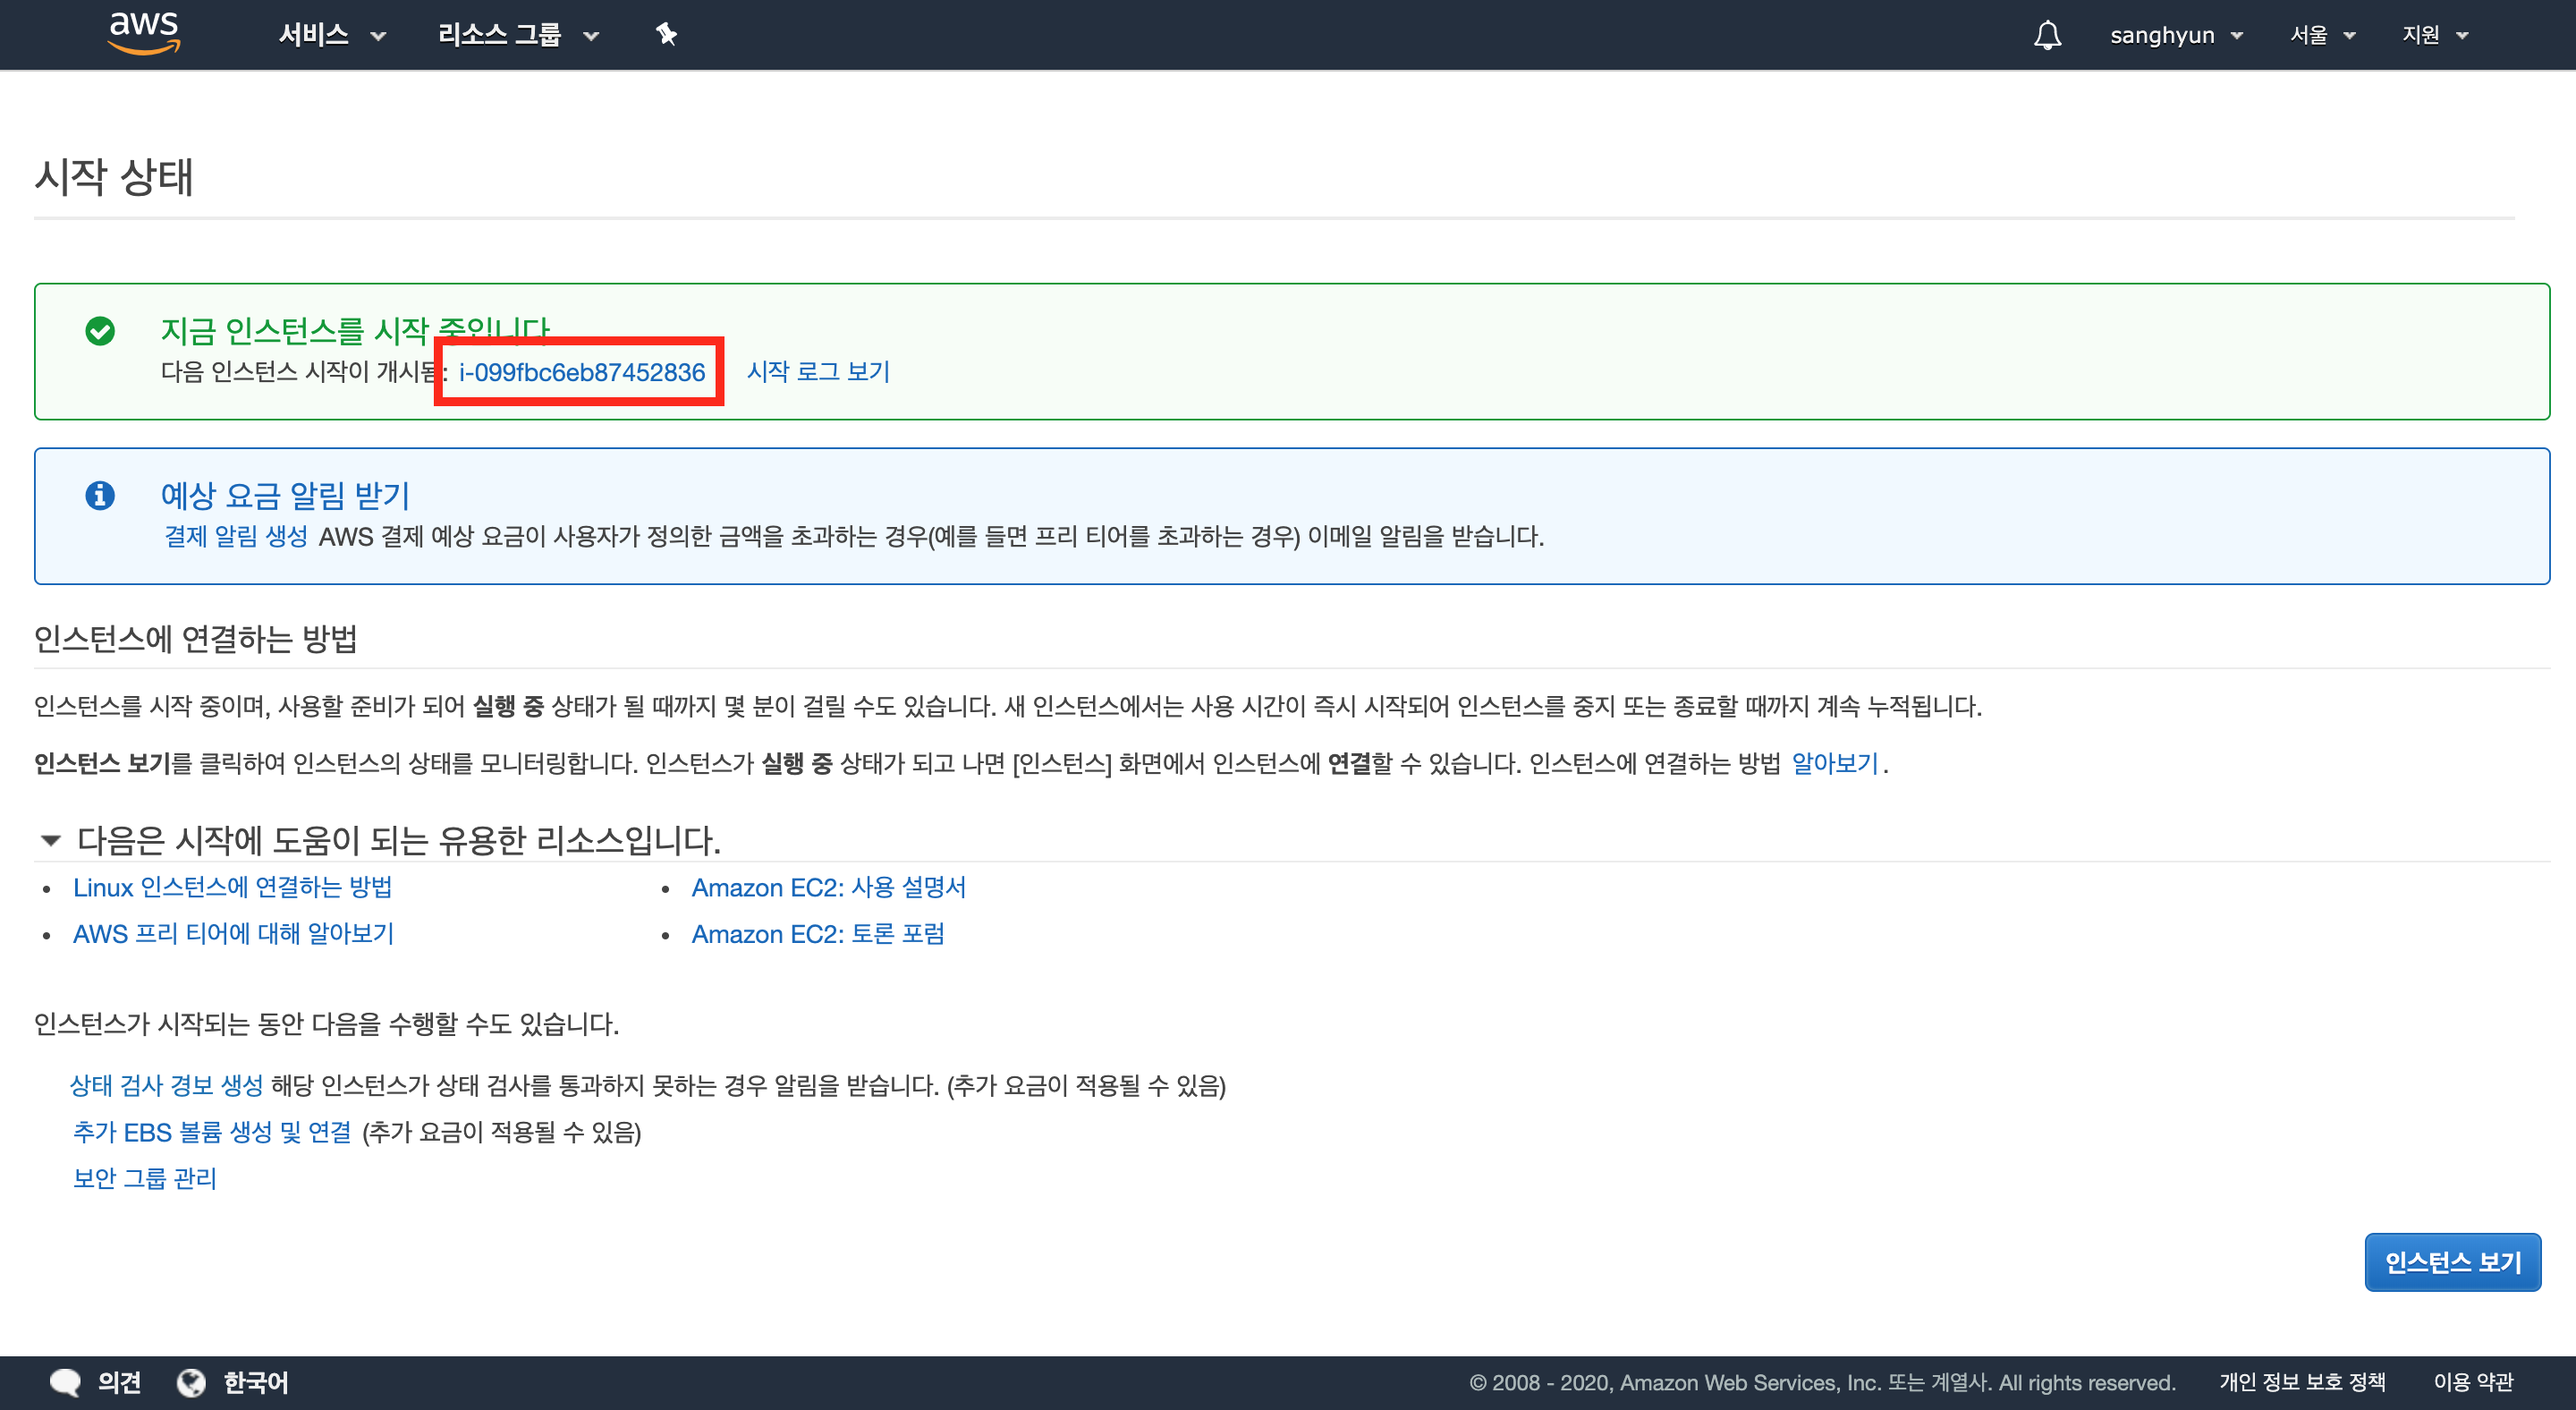Open Linux 인스턴스에 연결하는 방법 link

(232, 887)
